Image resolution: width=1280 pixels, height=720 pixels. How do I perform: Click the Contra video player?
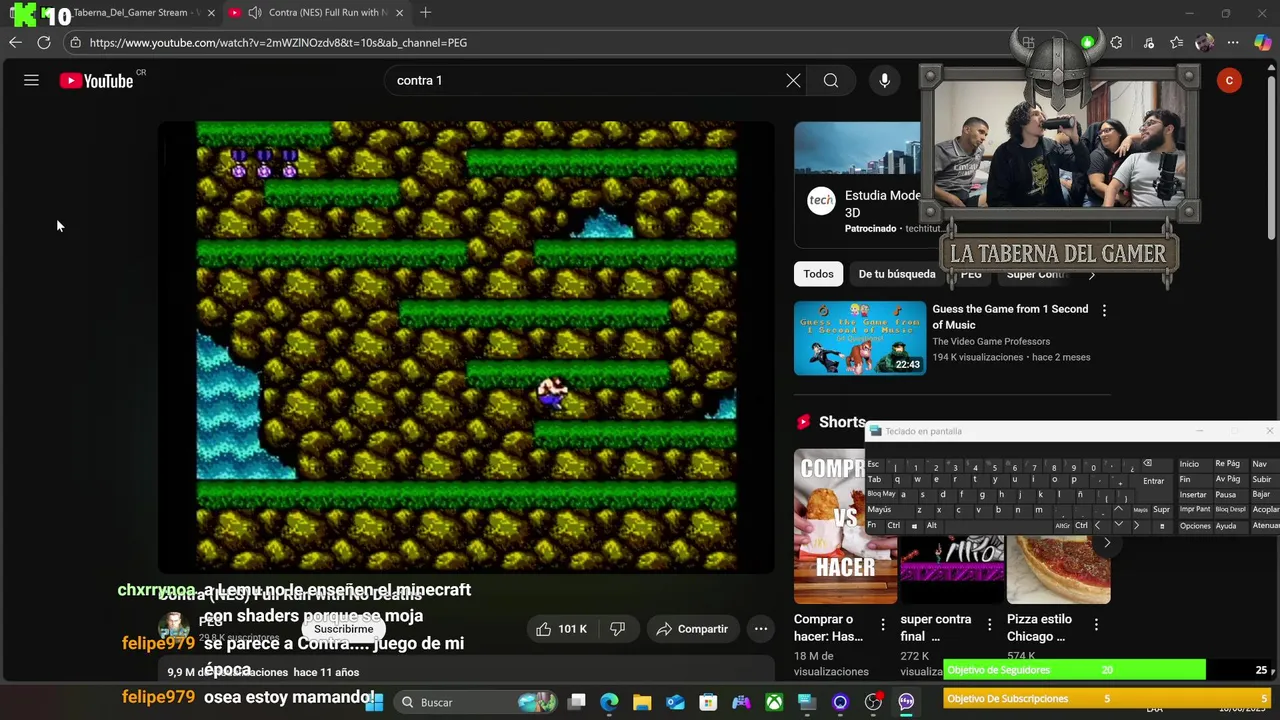(x=466, y=346)
